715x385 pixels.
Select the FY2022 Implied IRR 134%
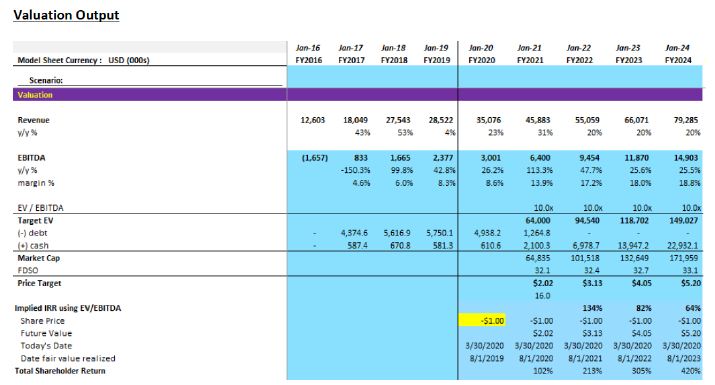point(592,308)
